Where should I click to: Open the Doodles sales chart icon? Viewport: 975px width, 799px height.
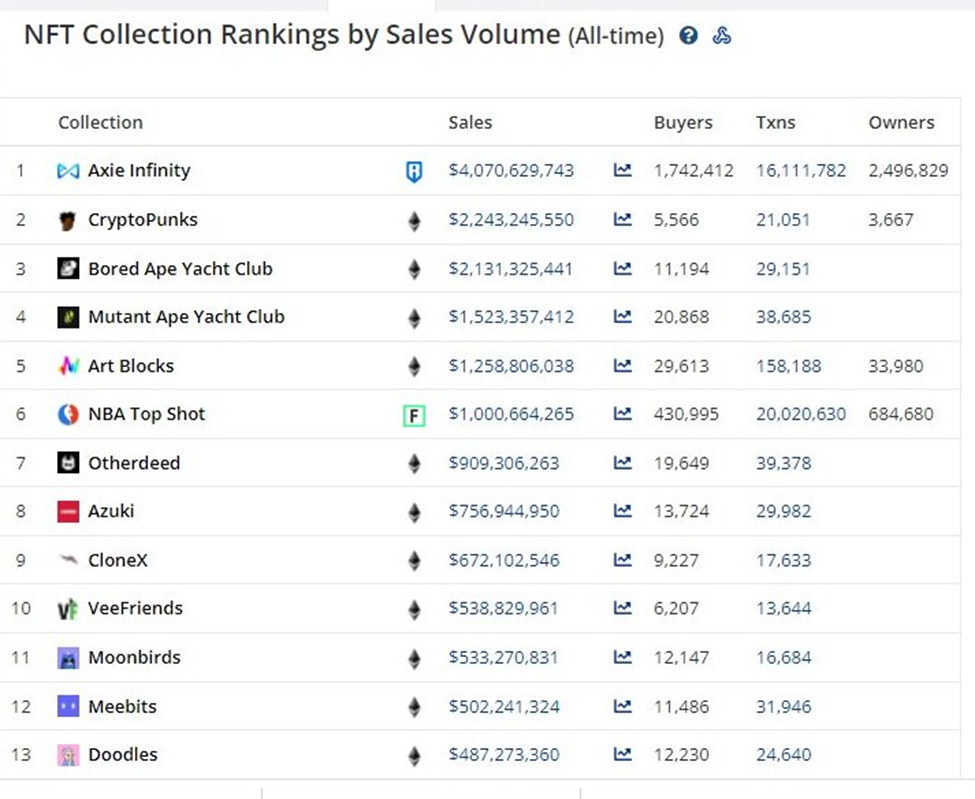622,755
